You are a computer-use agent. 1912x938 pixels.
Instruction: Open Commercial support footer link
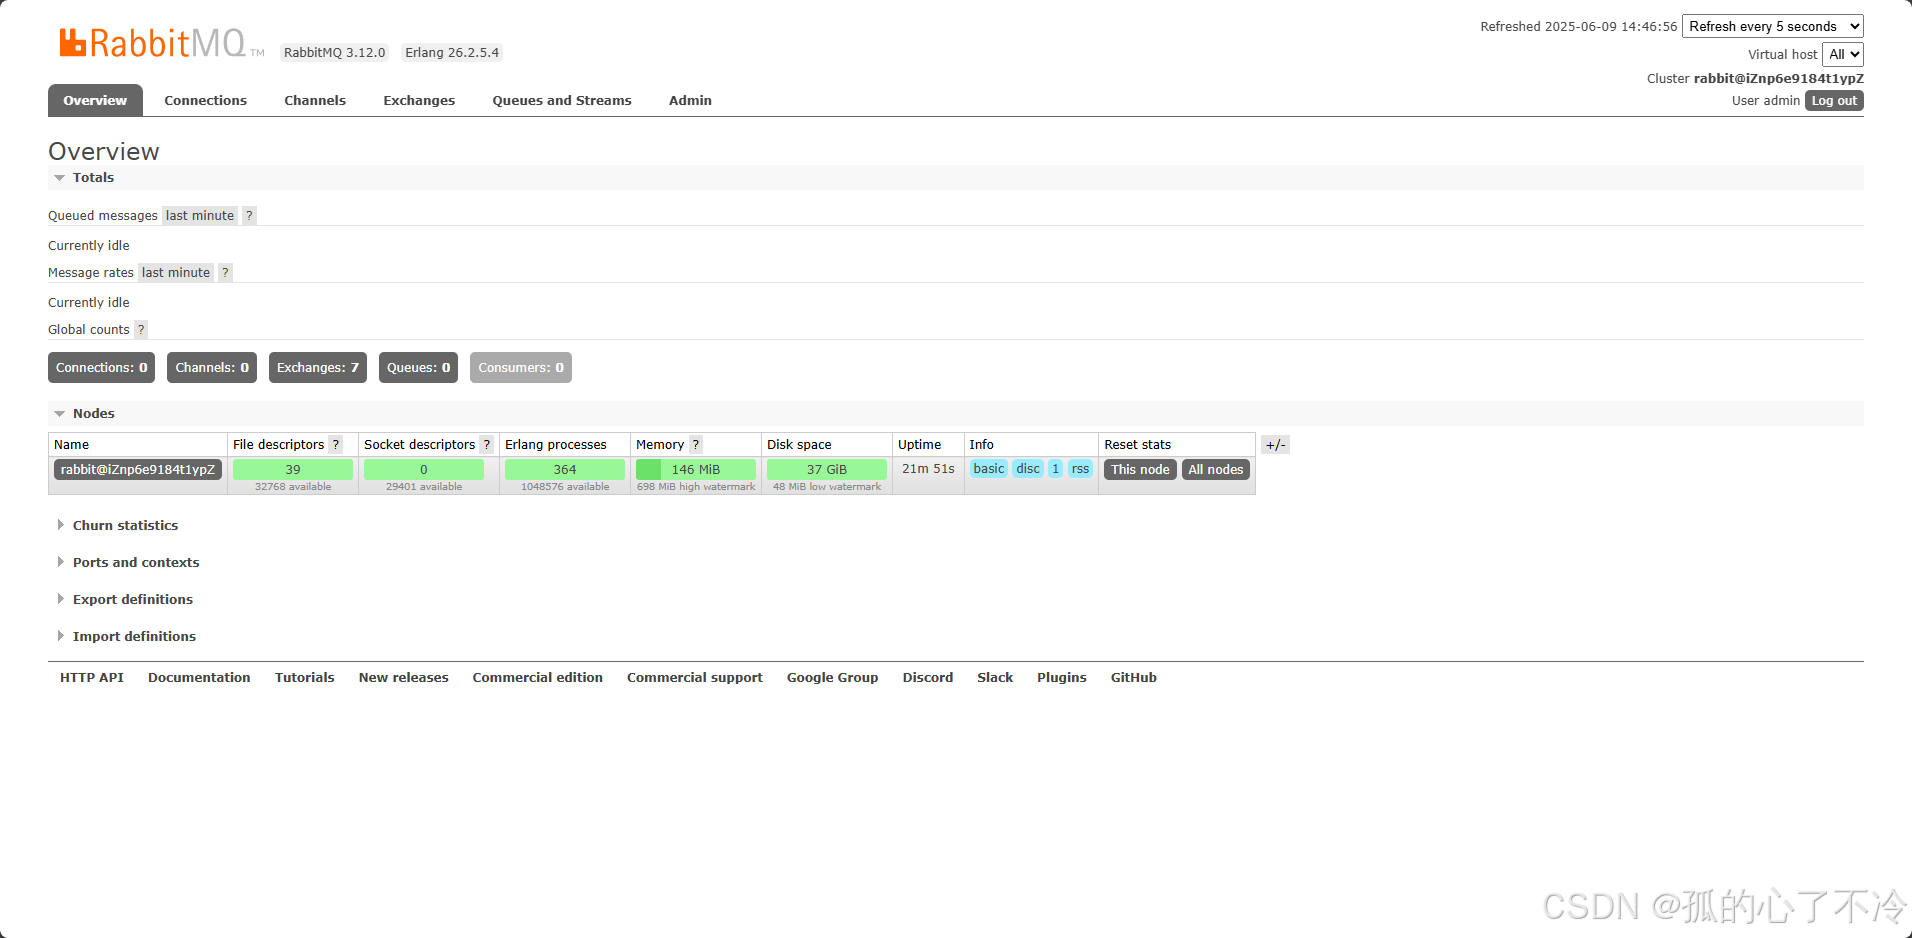coord(695,677)
